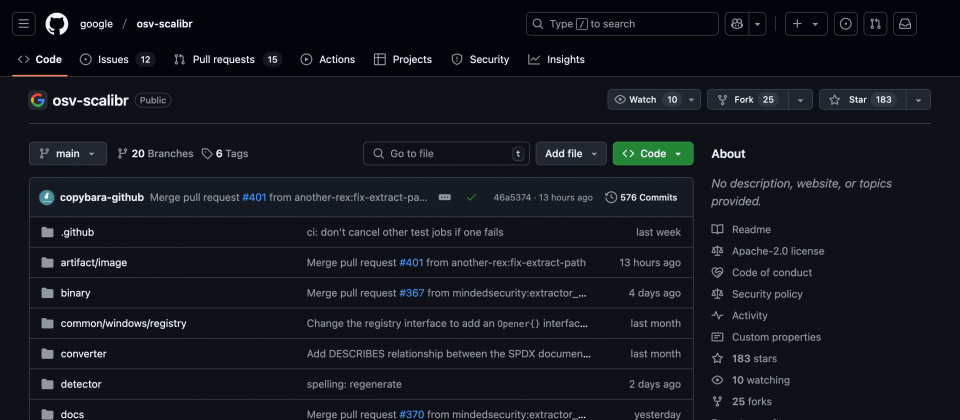
Task: Click the 183 stars star icon in About
Action: click(717, 358)
